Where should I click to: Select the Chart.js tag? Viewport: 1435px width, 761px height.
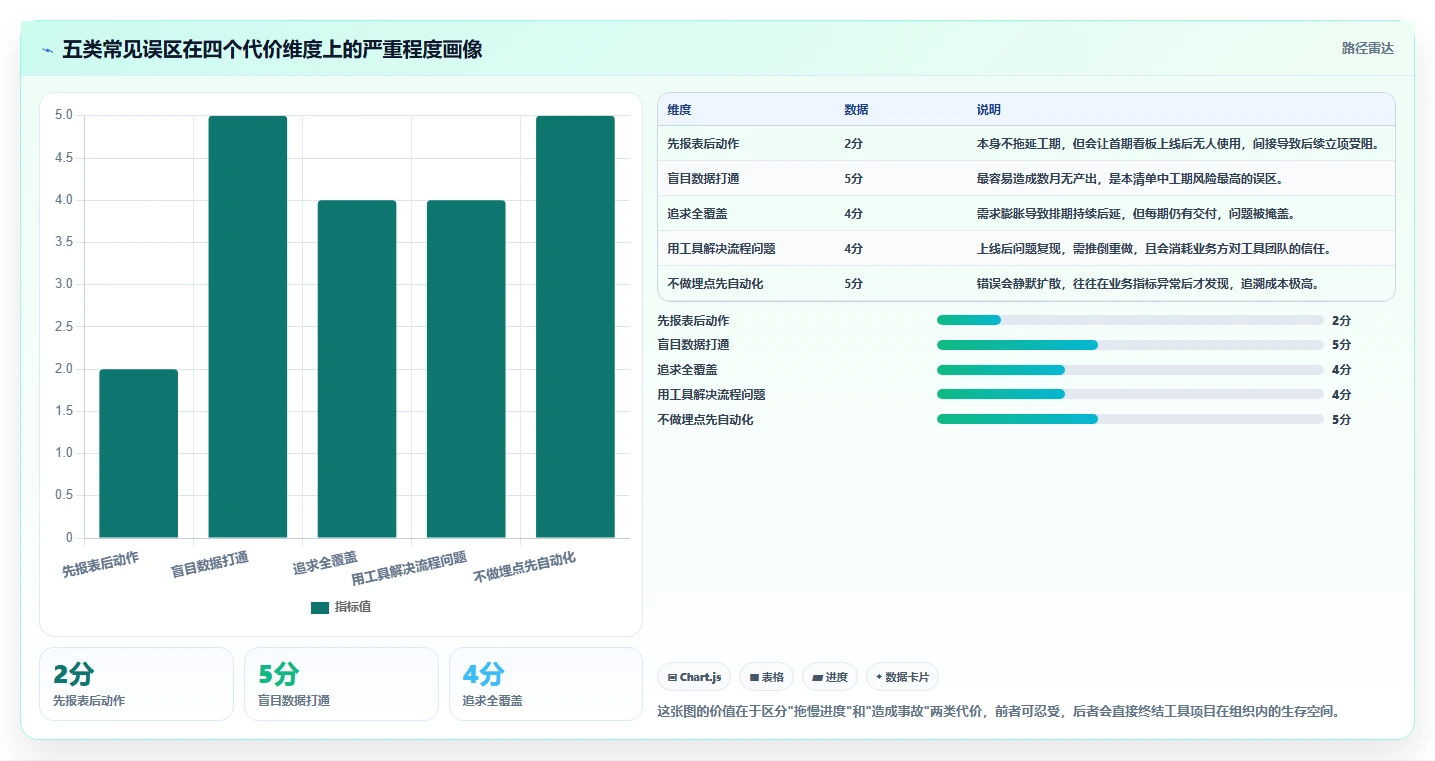pyautogui.click(x=694, y=677)
